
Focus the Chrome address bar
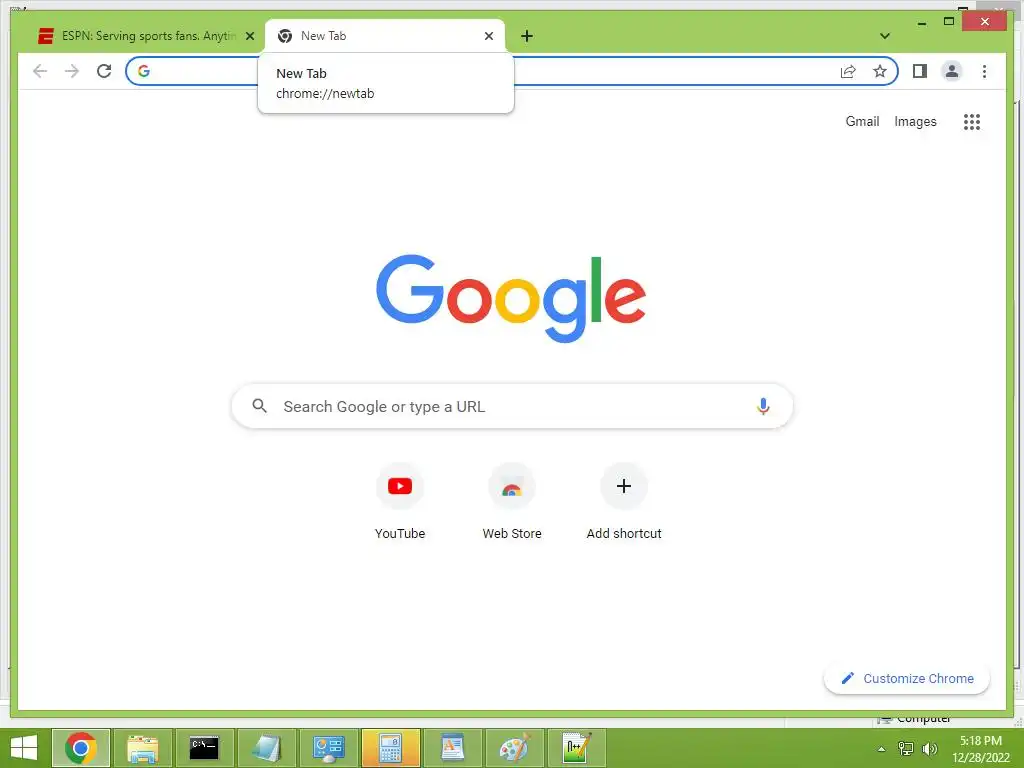[511, 71]
